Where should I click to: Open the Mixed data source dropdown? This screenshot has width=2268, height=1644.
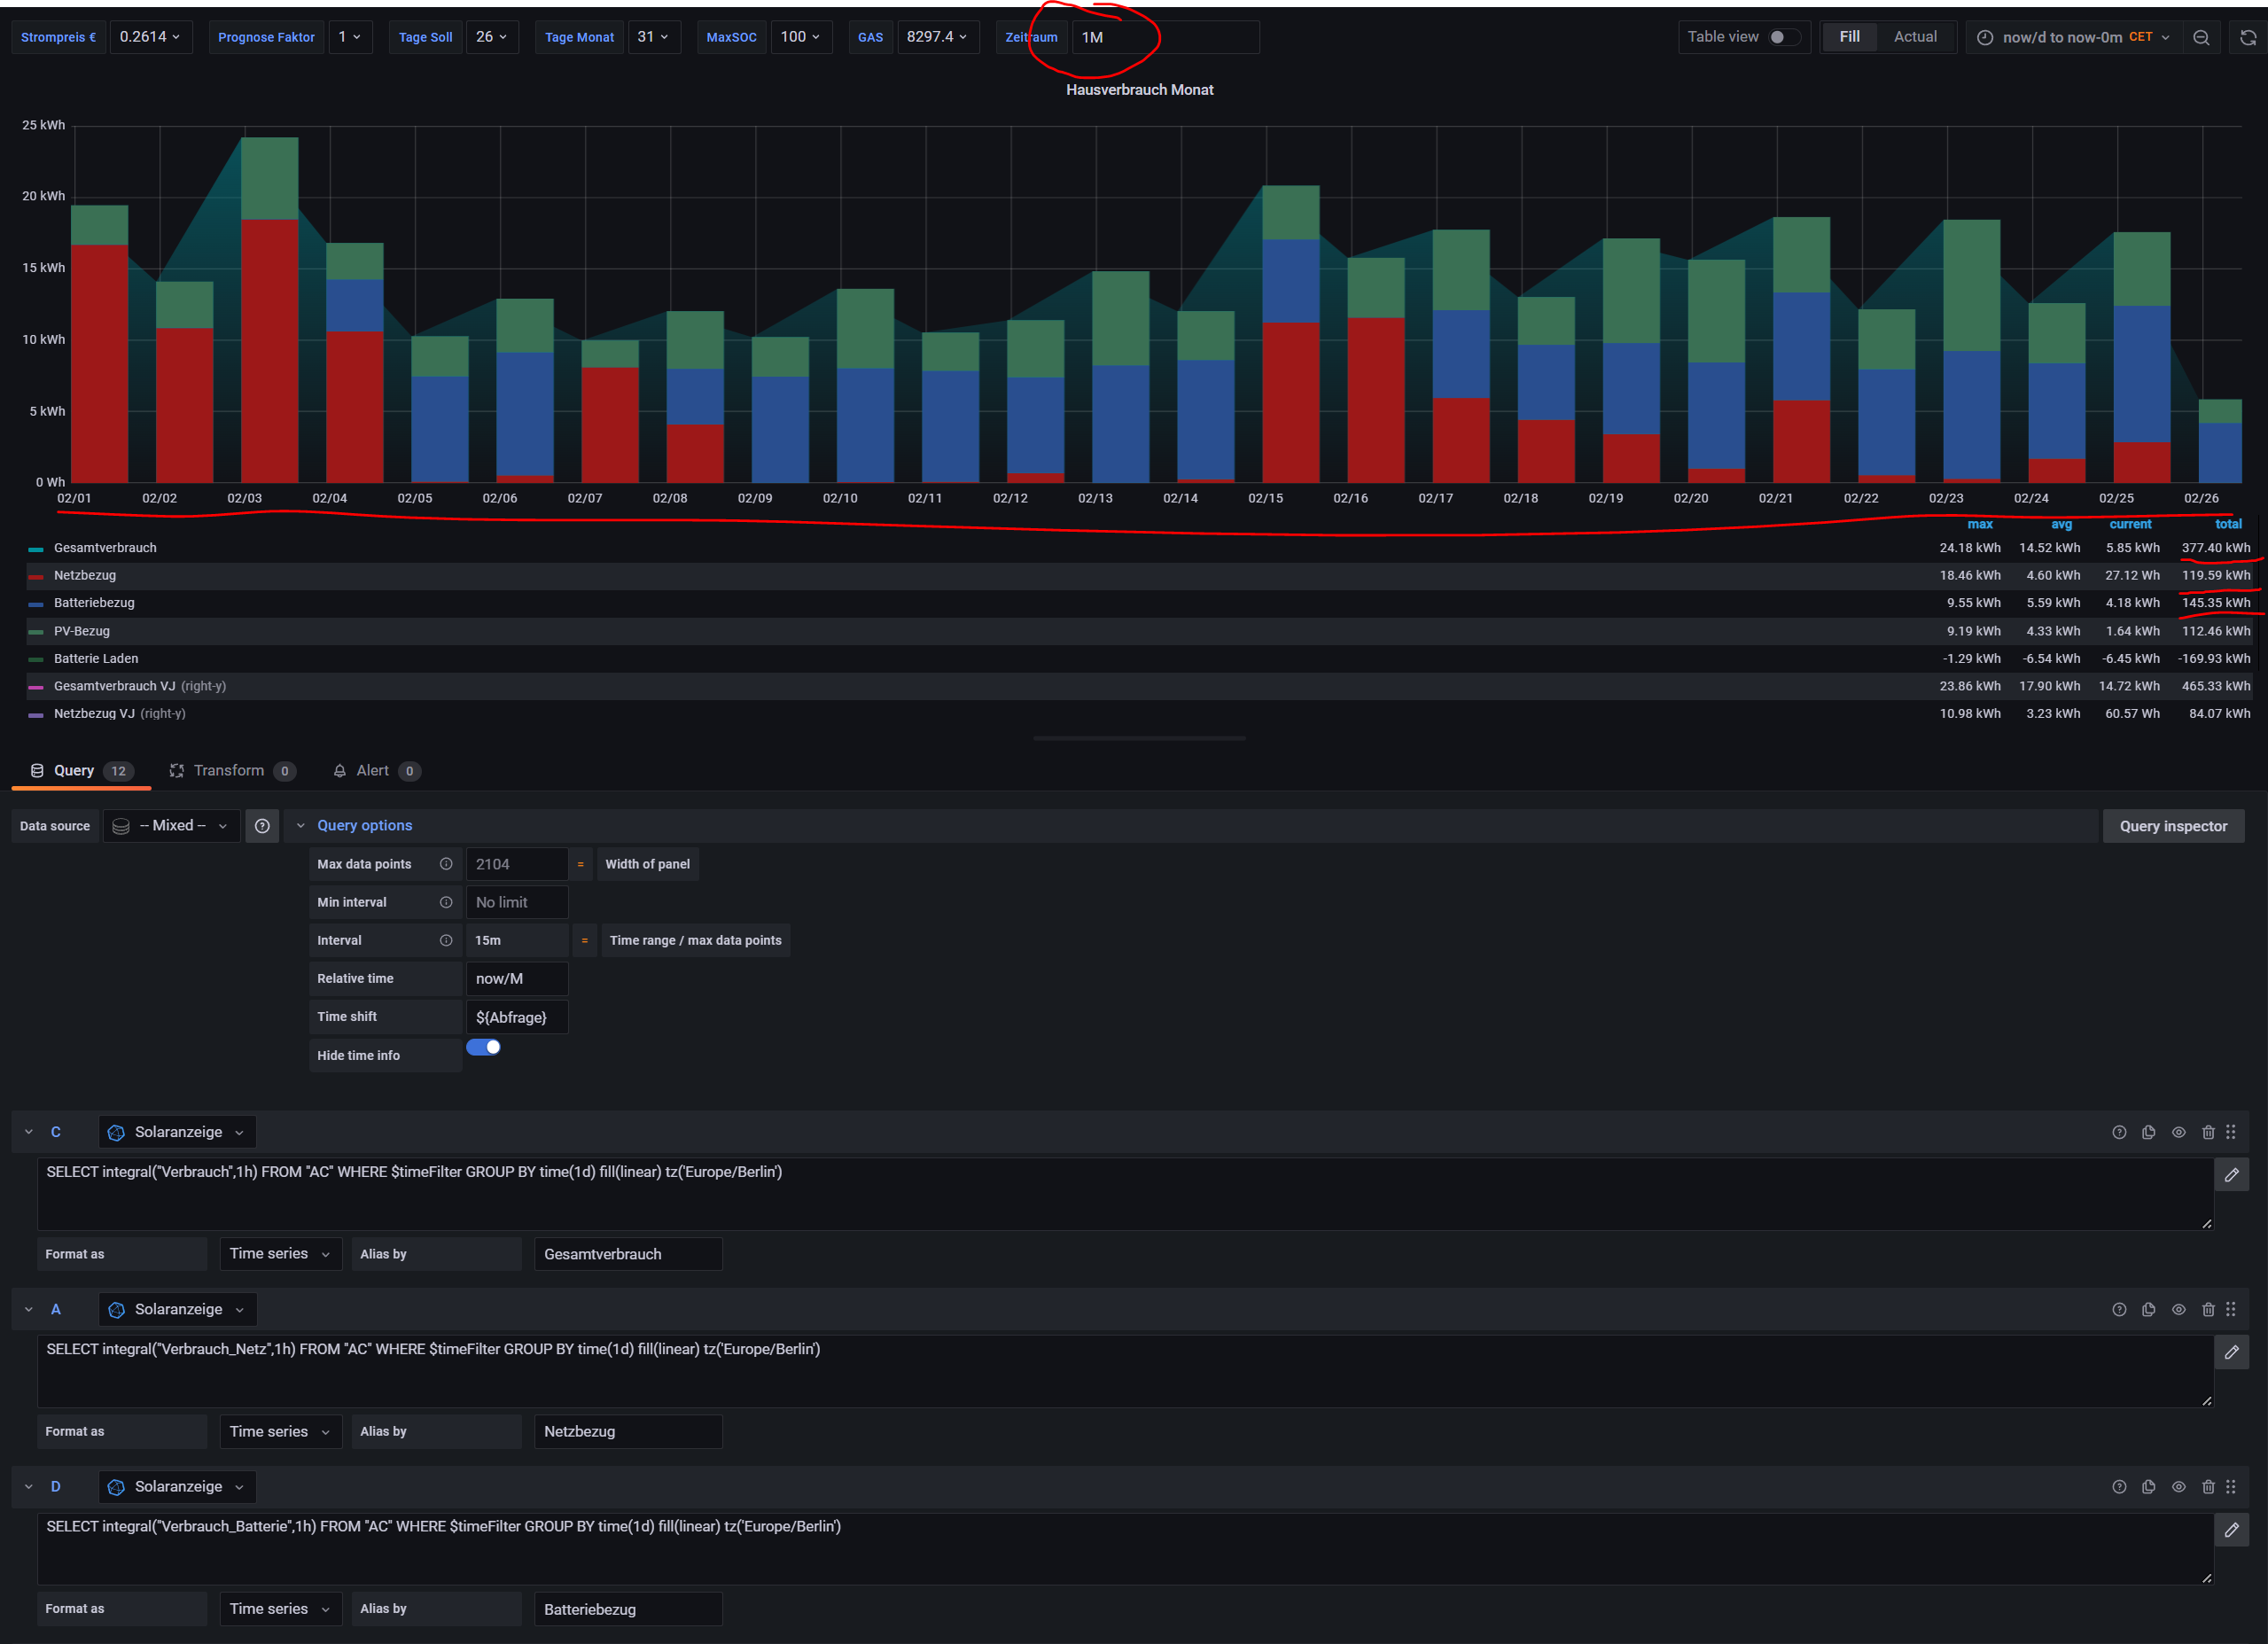tap(171, 826)
